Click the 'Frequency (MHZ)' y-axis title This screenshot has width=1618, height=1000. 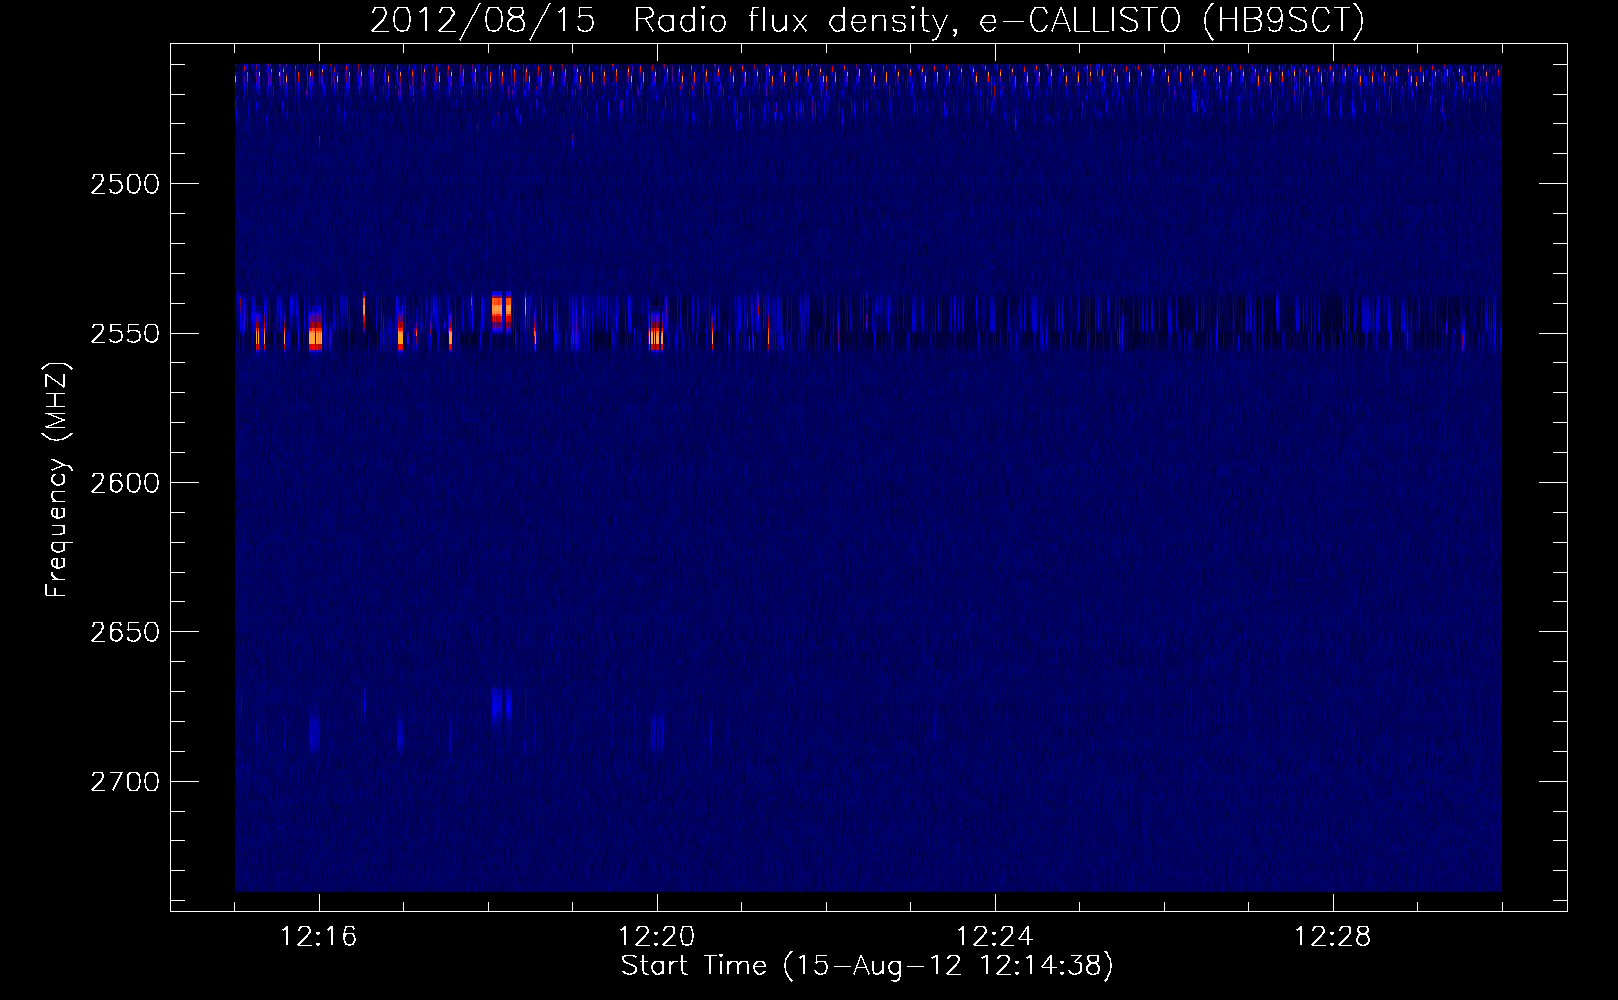58,481
